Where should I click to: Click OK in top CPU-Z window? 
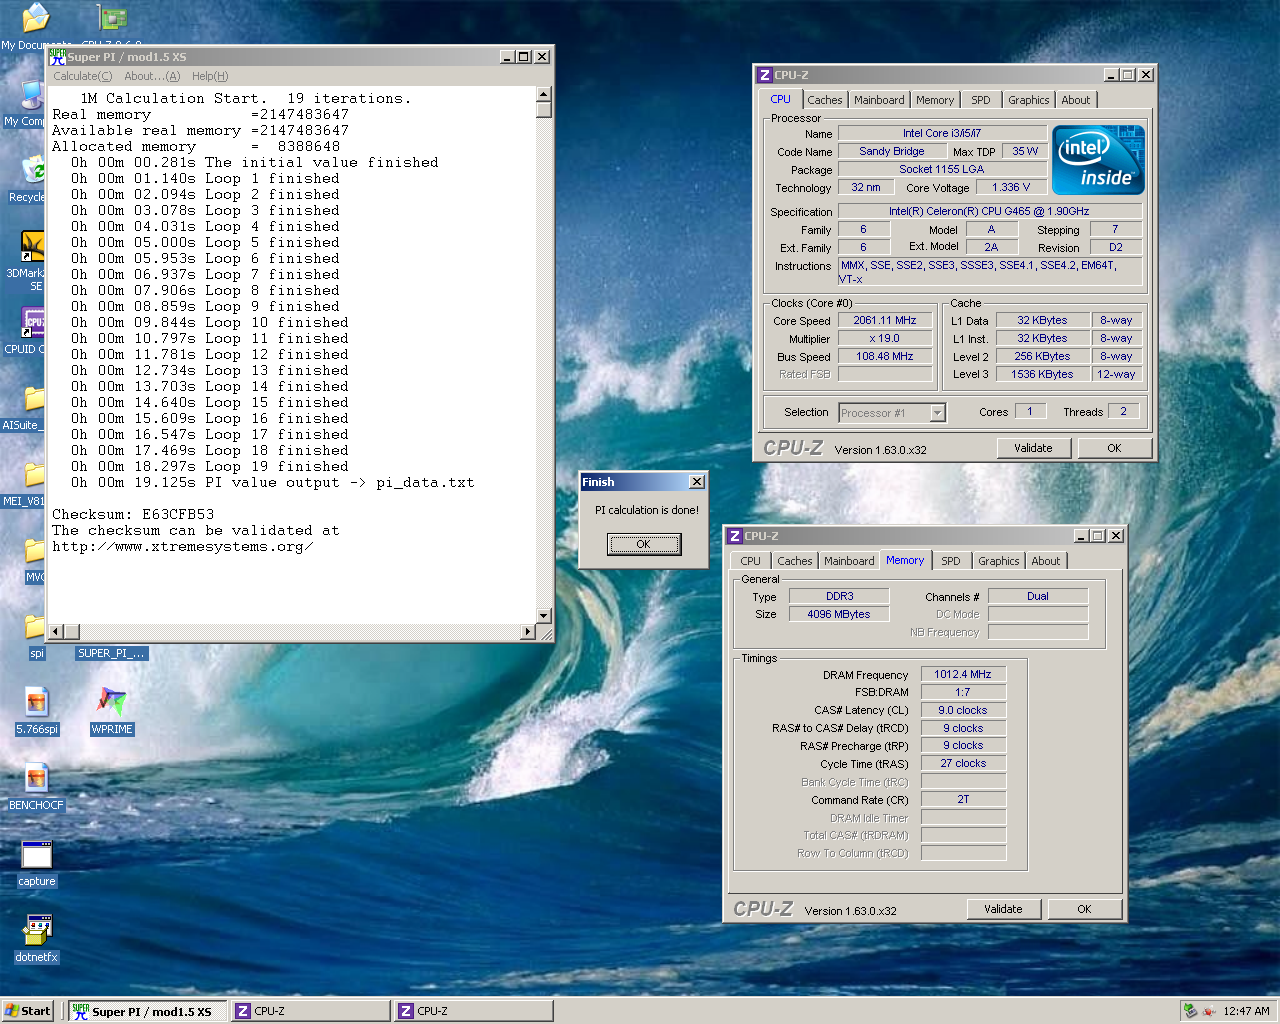1114,448
